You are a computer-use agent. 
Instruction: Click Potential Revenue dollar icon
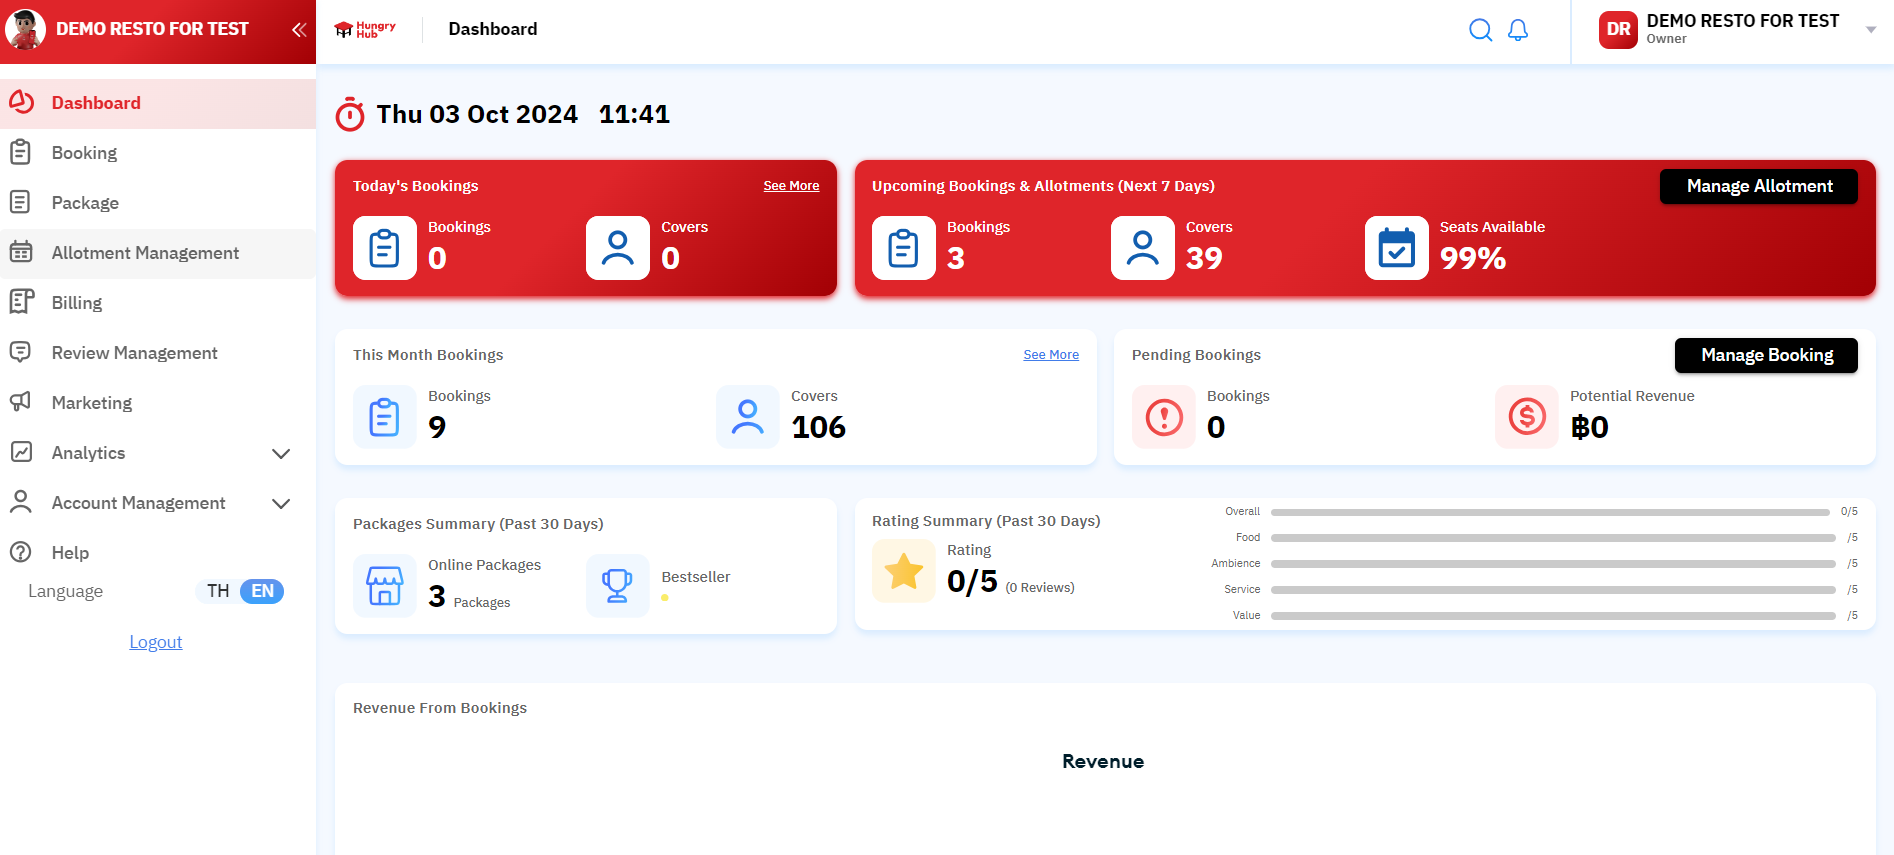point(1527,417)
